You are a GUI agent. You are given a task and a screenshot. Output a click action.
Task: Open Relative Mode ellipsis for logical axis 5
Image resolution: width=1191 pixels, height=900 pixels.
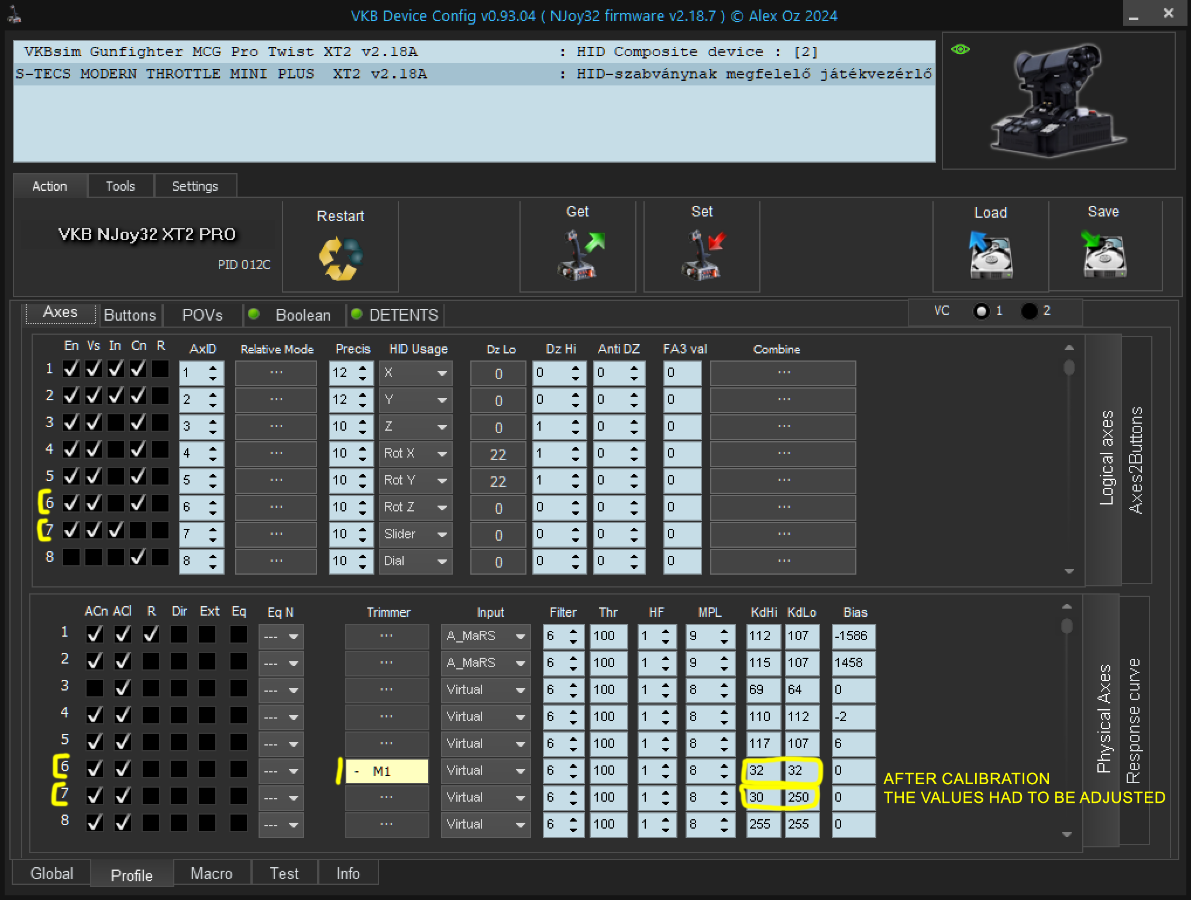click(x=276, y=481)
